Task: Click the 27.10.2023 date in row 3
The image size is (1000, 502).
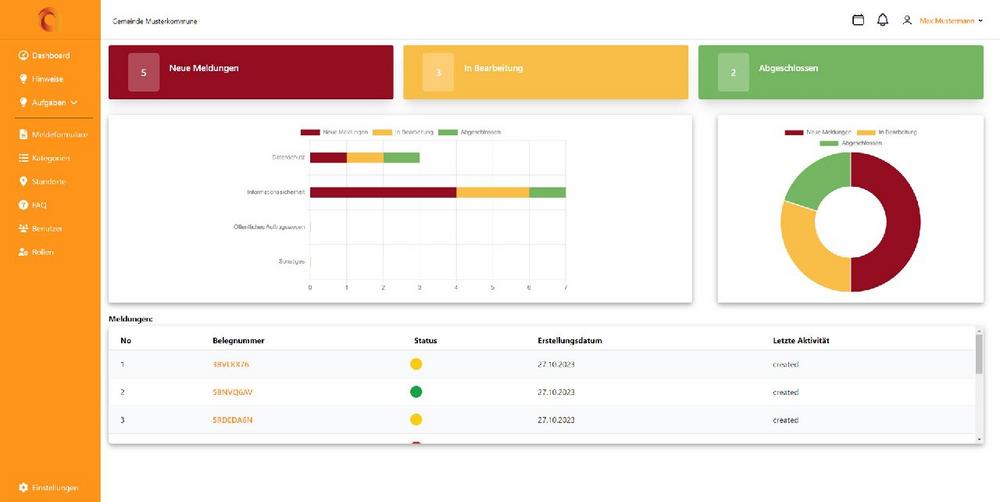Action: tap(556, 420)
